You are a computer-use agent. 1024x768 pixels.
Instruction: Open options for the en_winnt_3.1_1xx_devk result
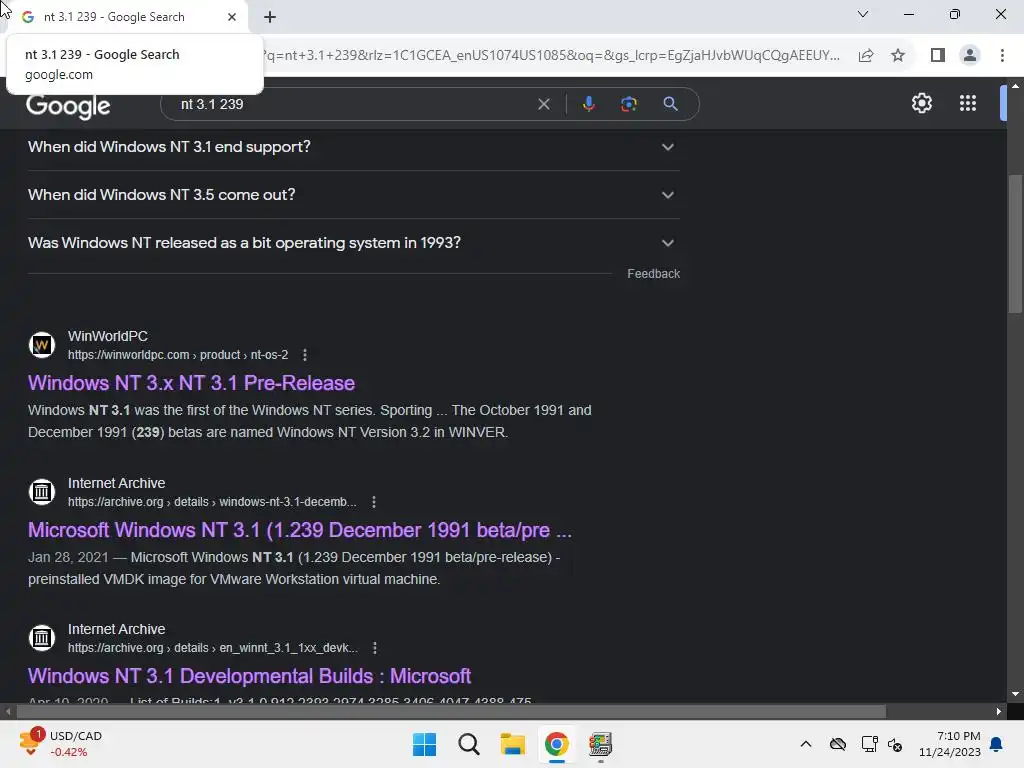point(374,648)
